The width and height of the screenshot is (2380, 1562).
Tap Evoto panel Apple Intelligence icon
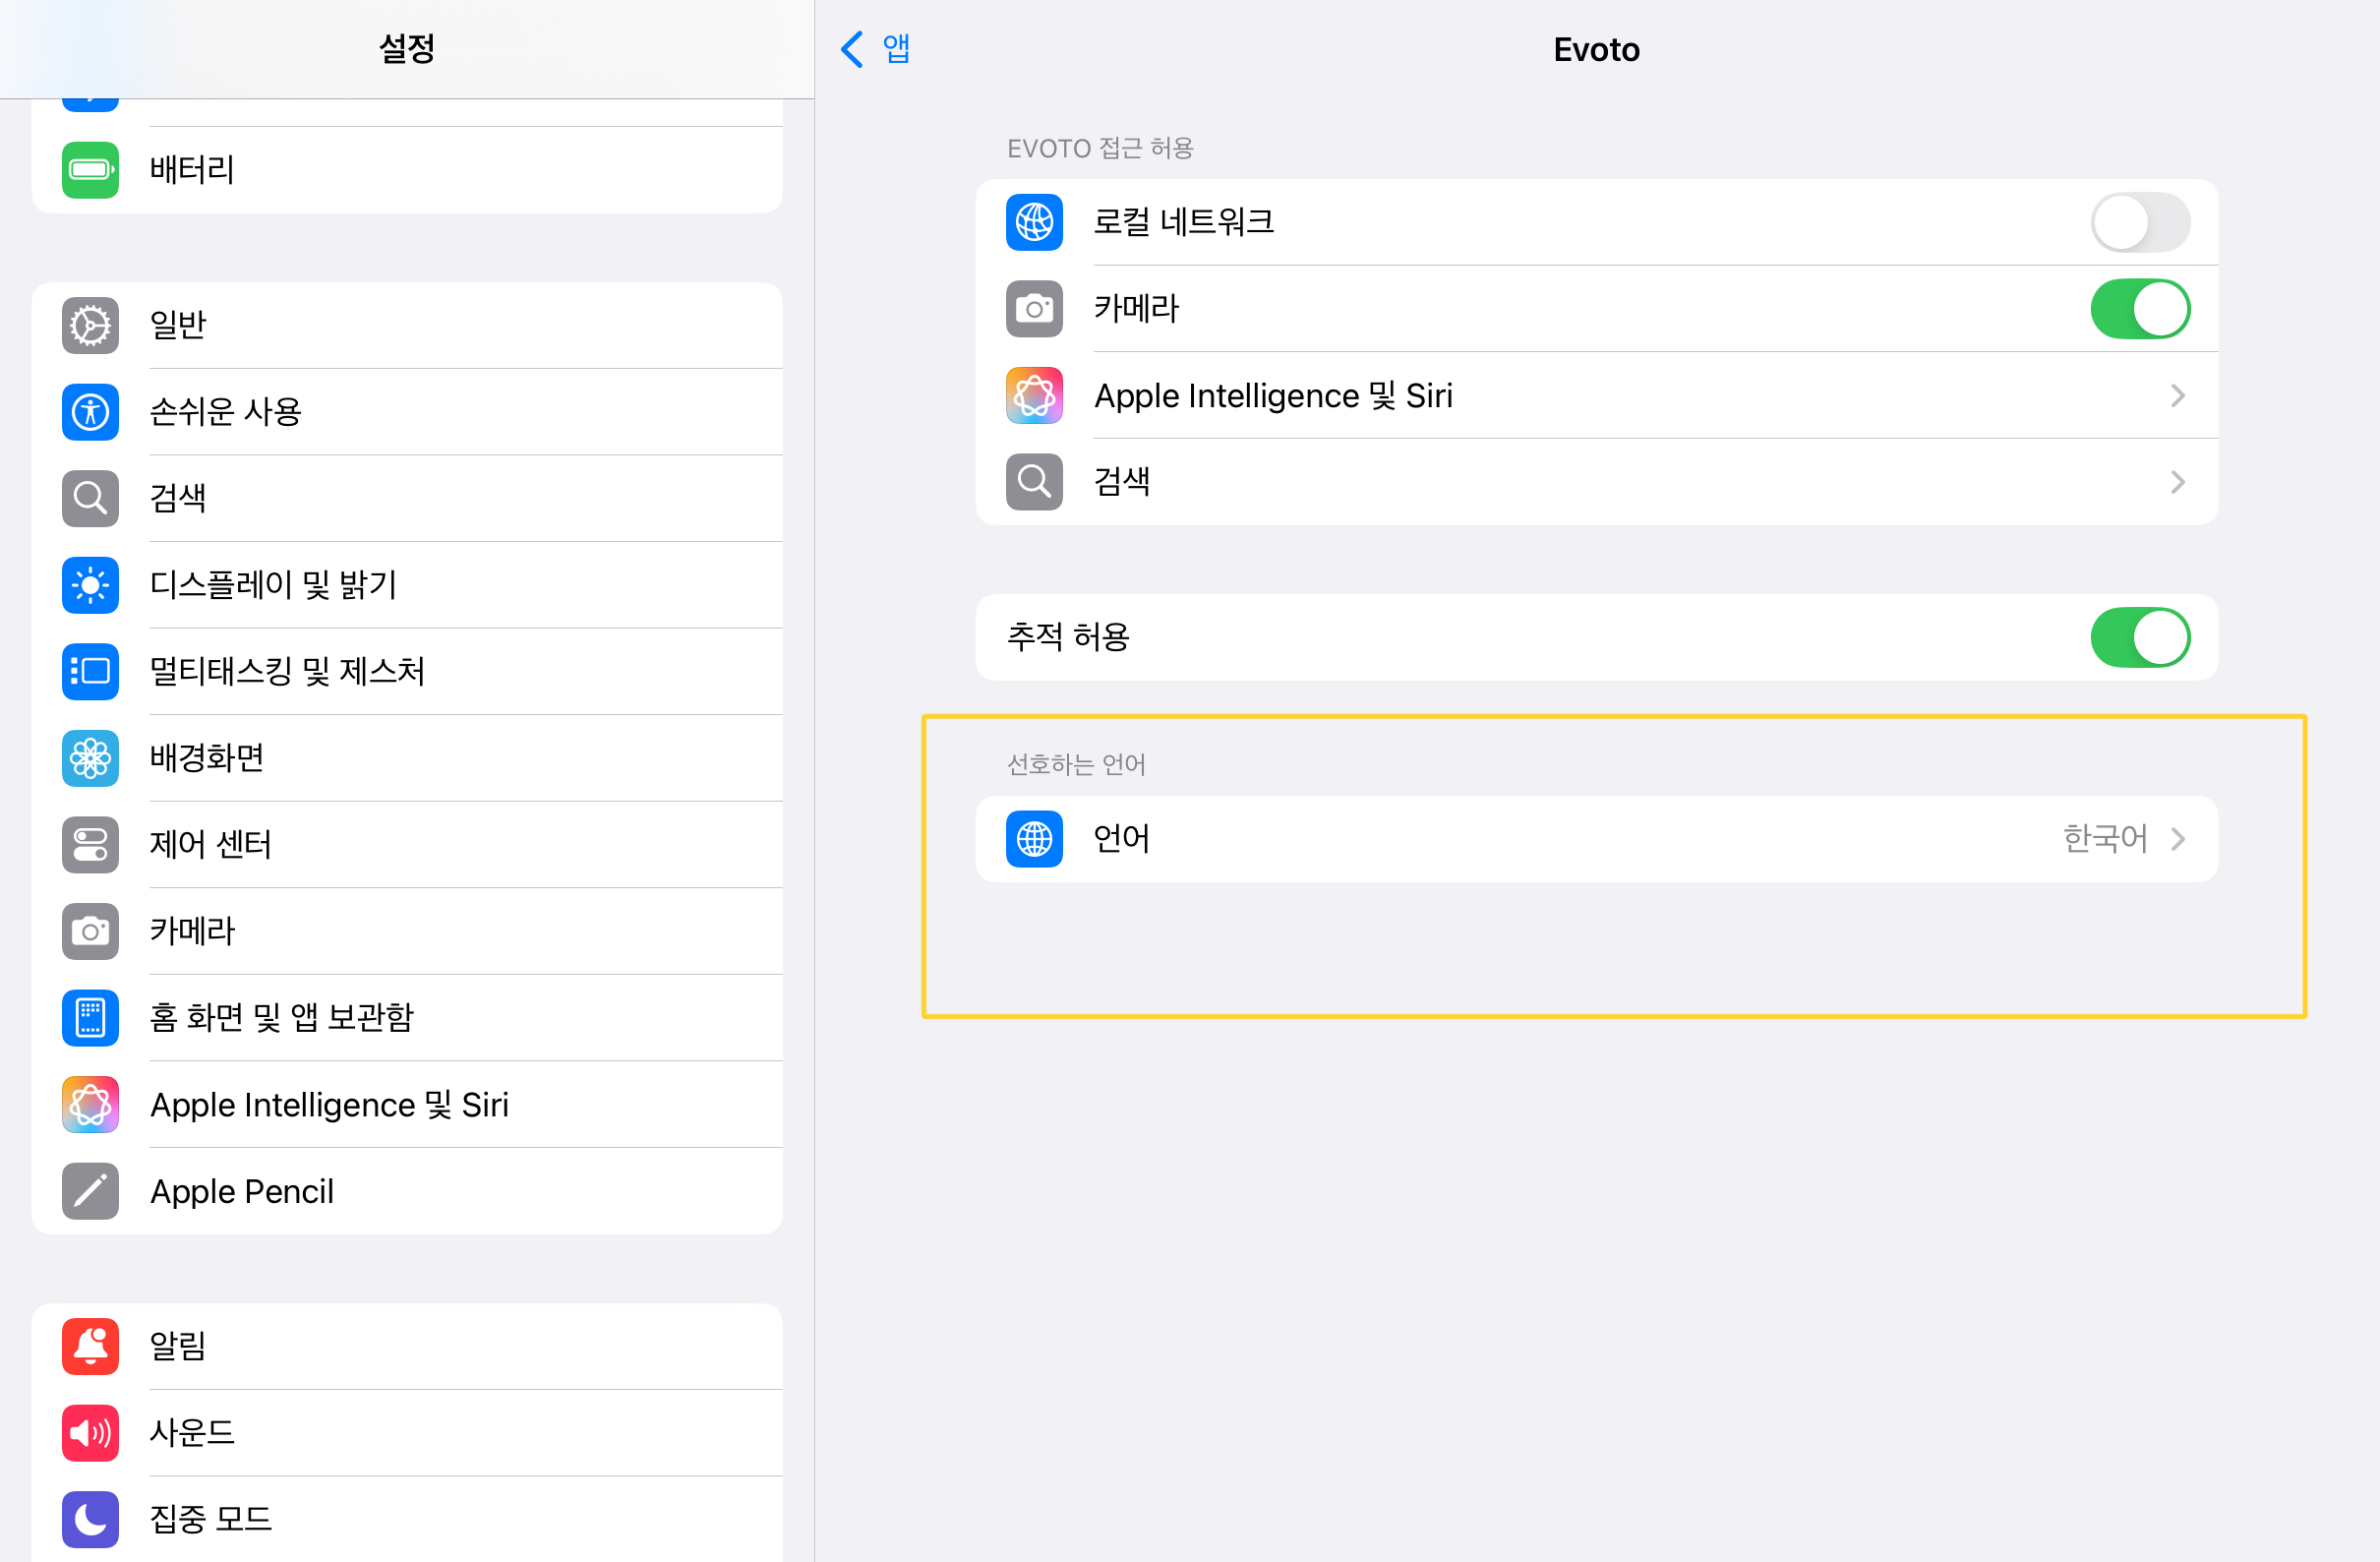[x=1034, y=395]
